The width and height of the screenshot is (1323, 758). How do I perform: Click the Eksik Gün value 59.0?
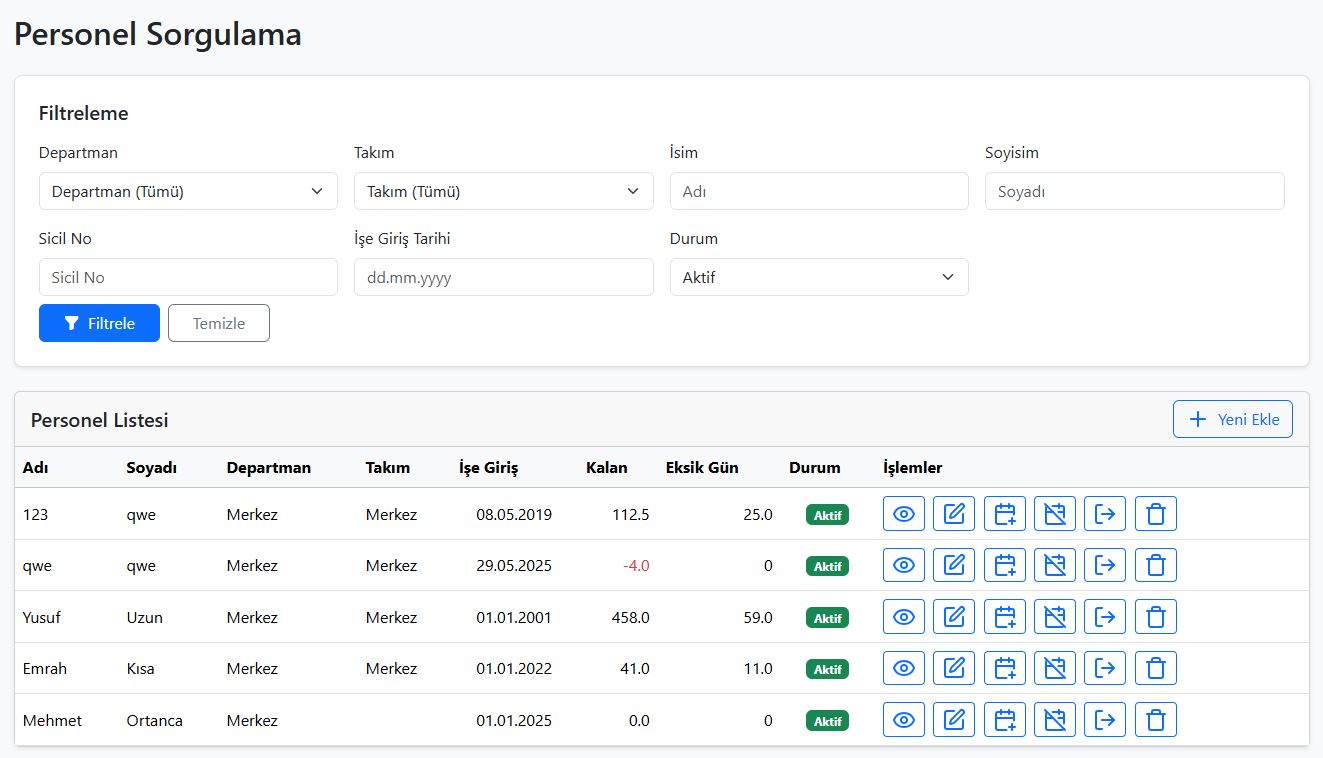click(758, 617)
